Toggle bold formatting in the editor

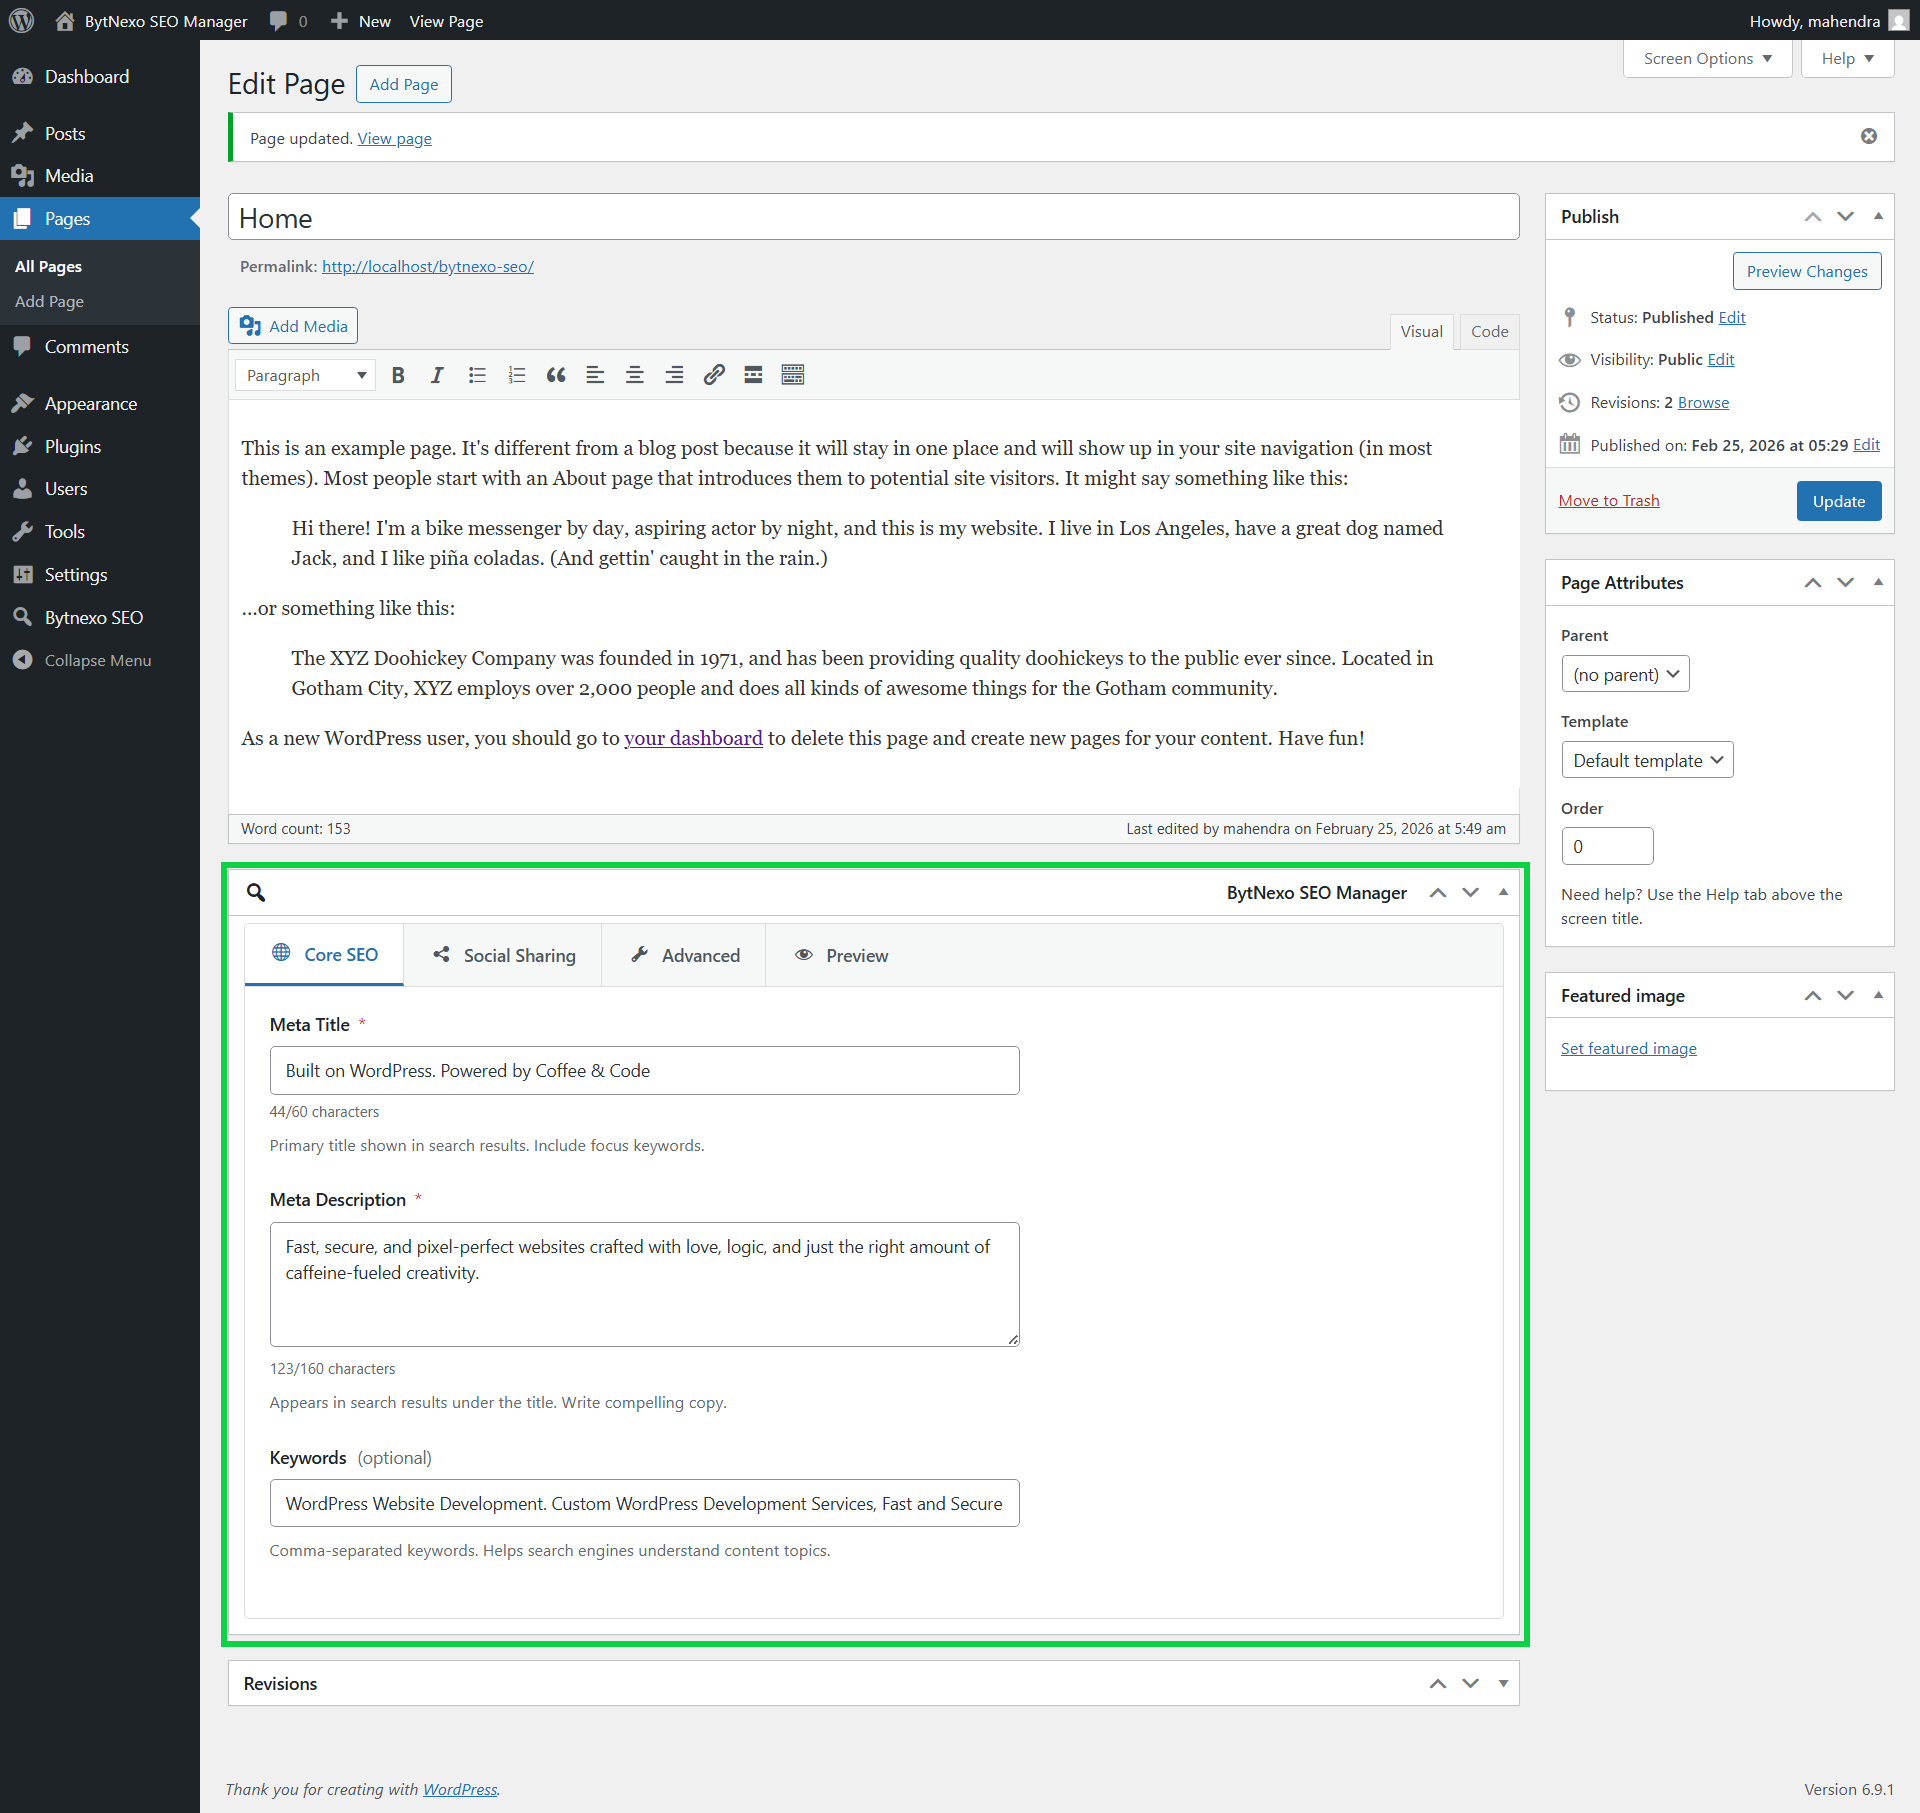click(398, 375)
